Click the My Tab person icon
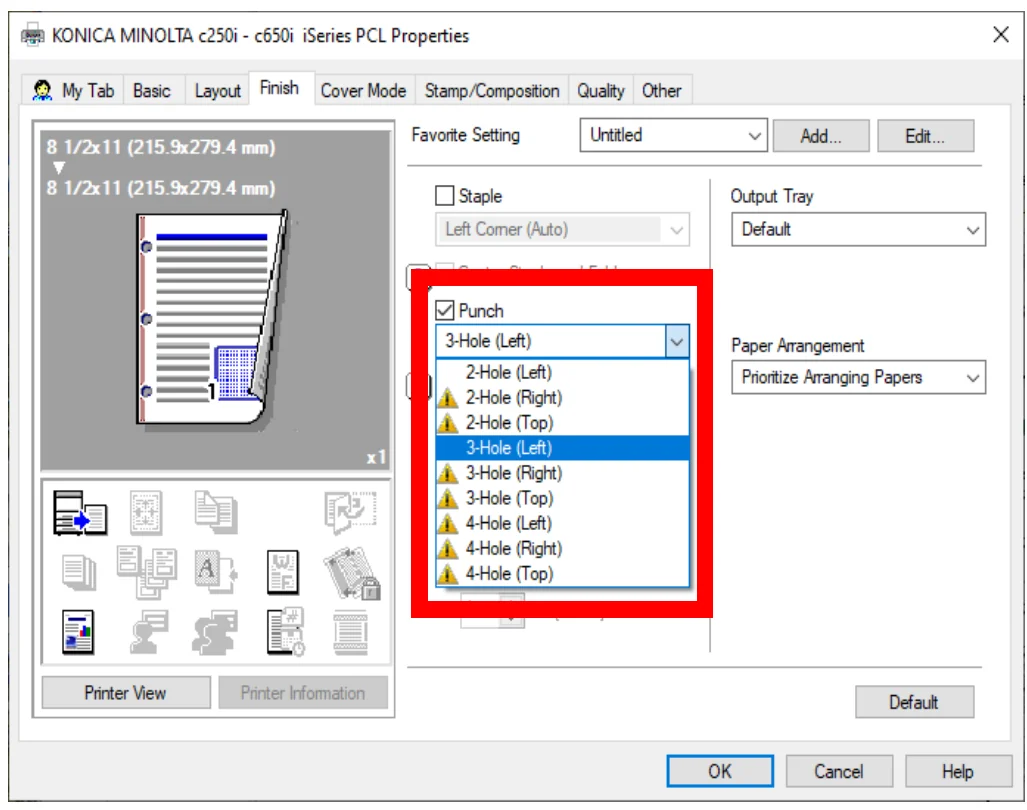This screenshot has width=1027, height=810. point(43,90)
